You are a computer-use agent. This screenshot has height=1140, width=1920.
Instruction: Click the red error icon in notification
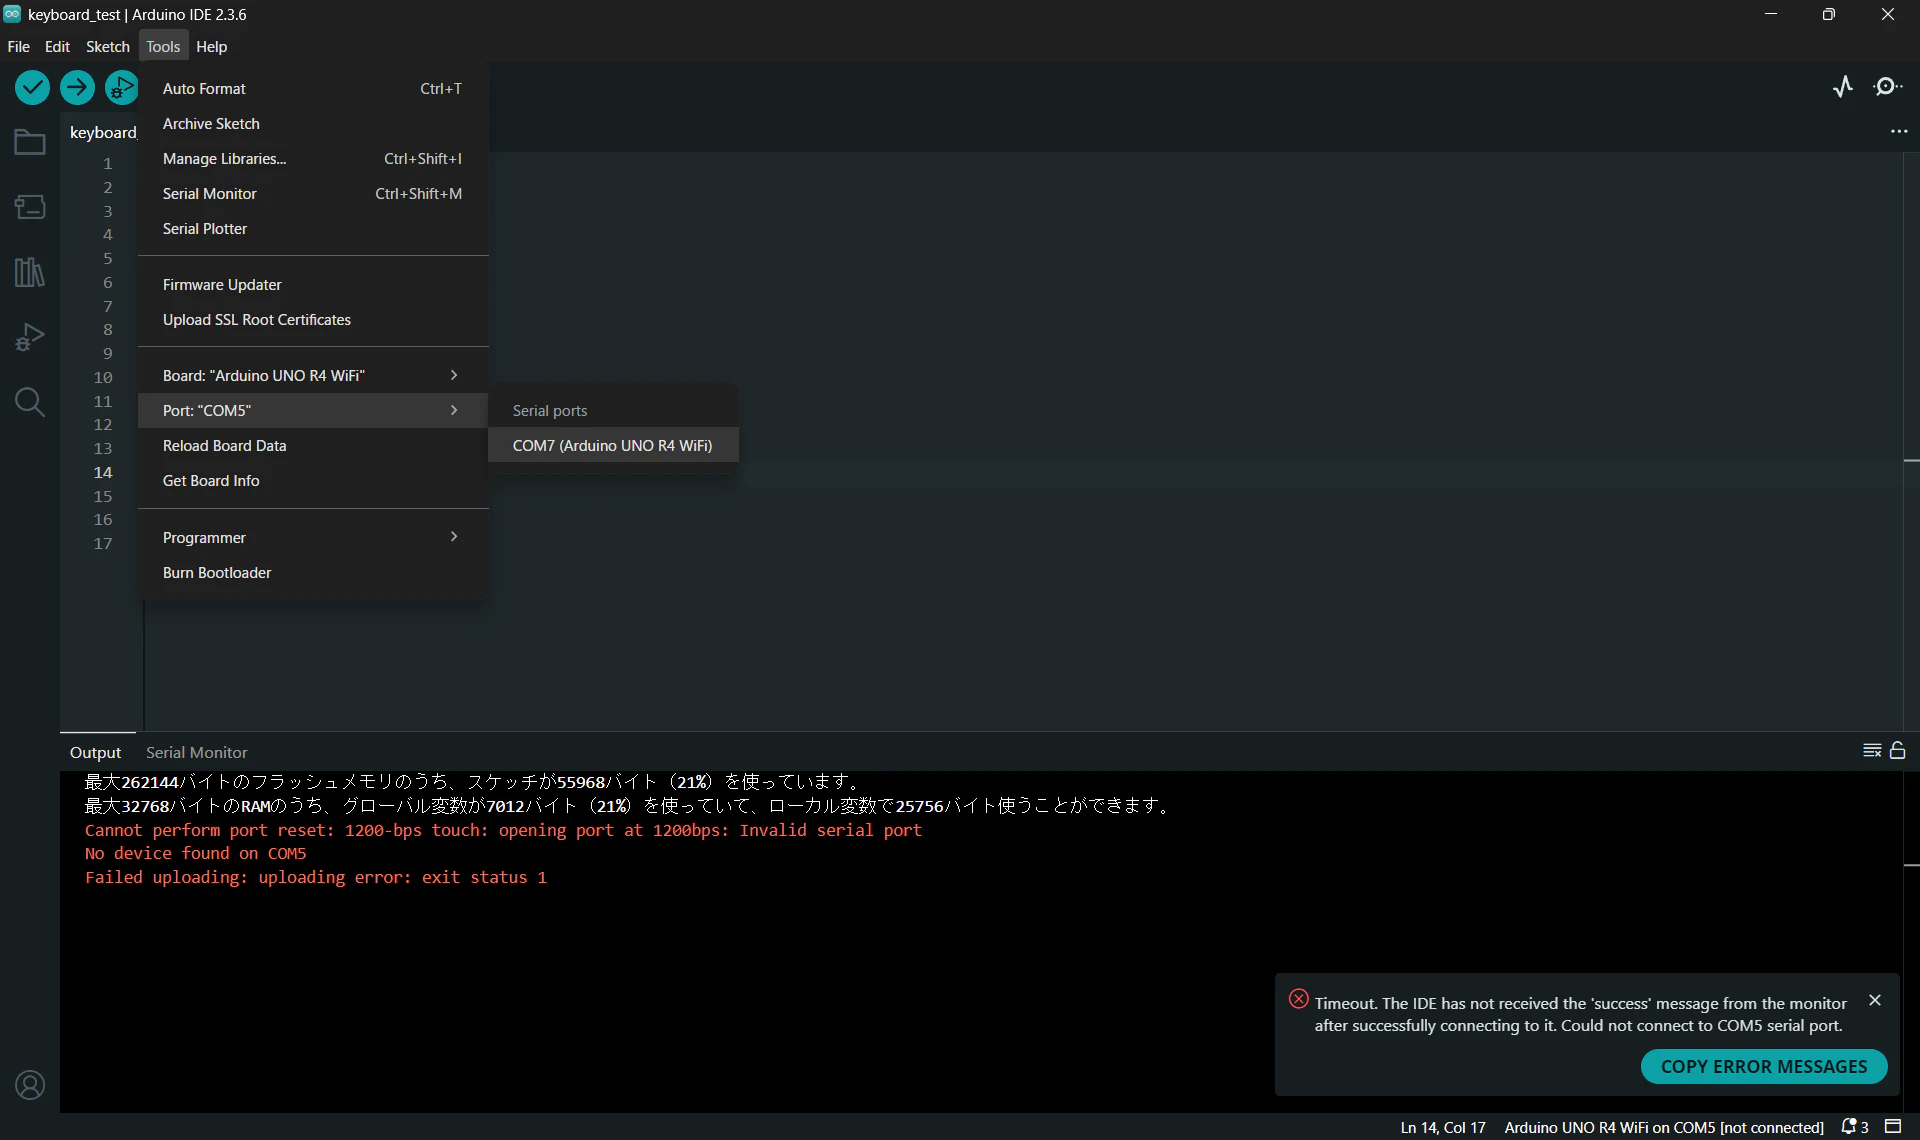1298,999
